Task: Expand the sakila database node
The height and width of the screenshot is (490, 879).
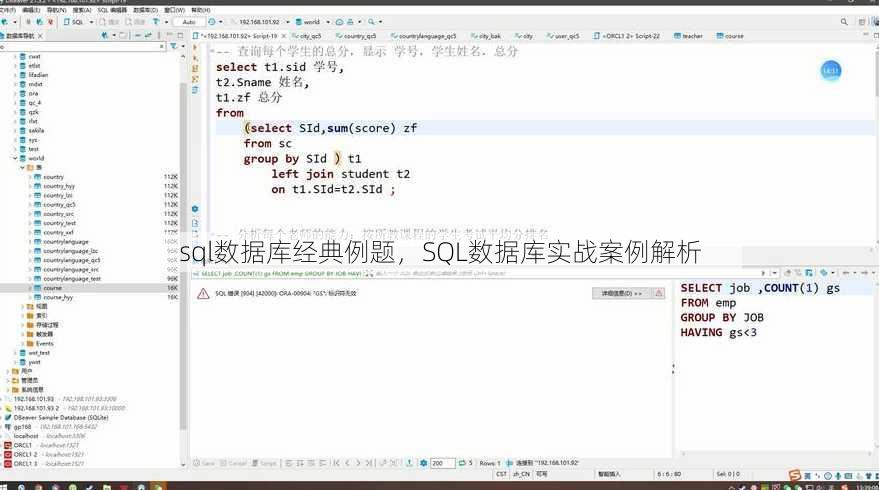Action: 15,131
